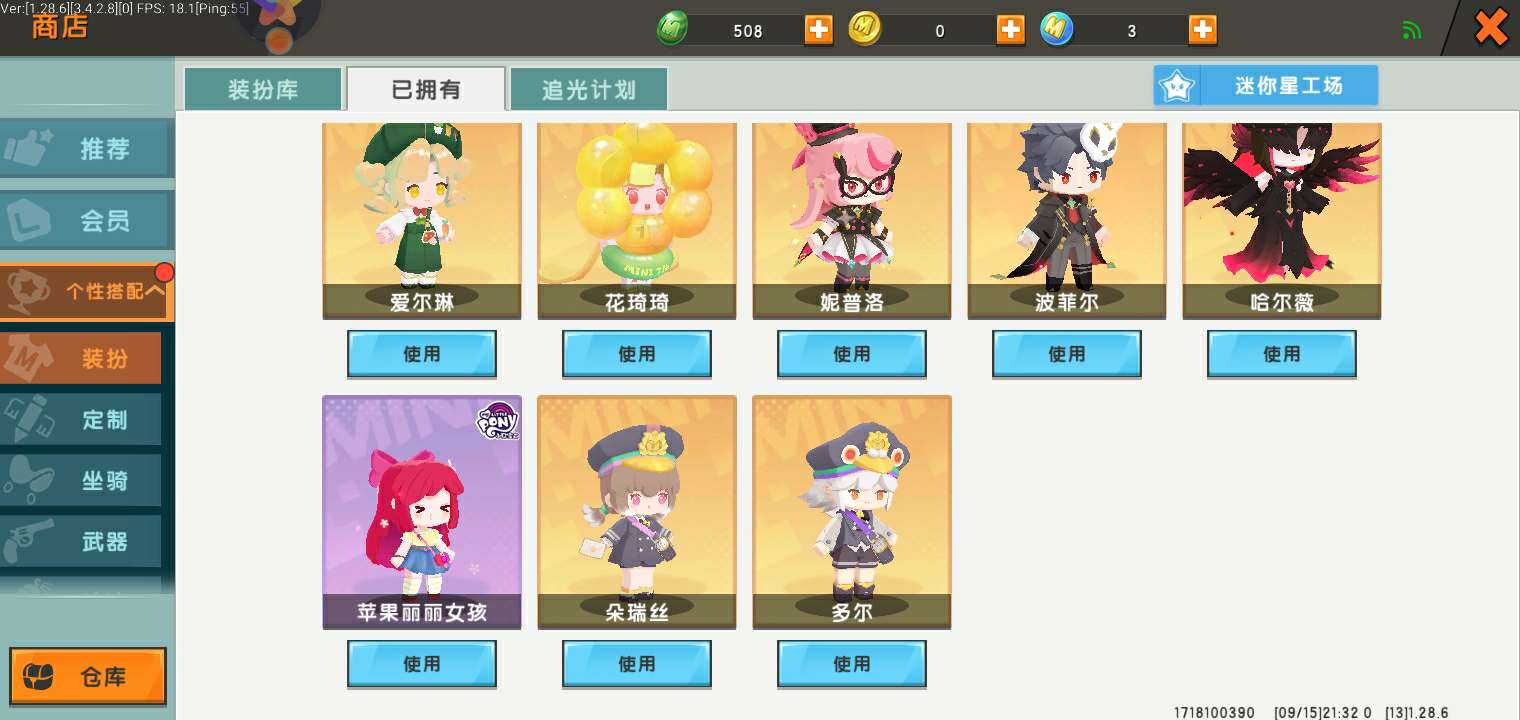Image resolution: width=1520 pixels, height=720 pixels.
Task: Open 迷你星工场 star workshop
Action: point(1265,86)
